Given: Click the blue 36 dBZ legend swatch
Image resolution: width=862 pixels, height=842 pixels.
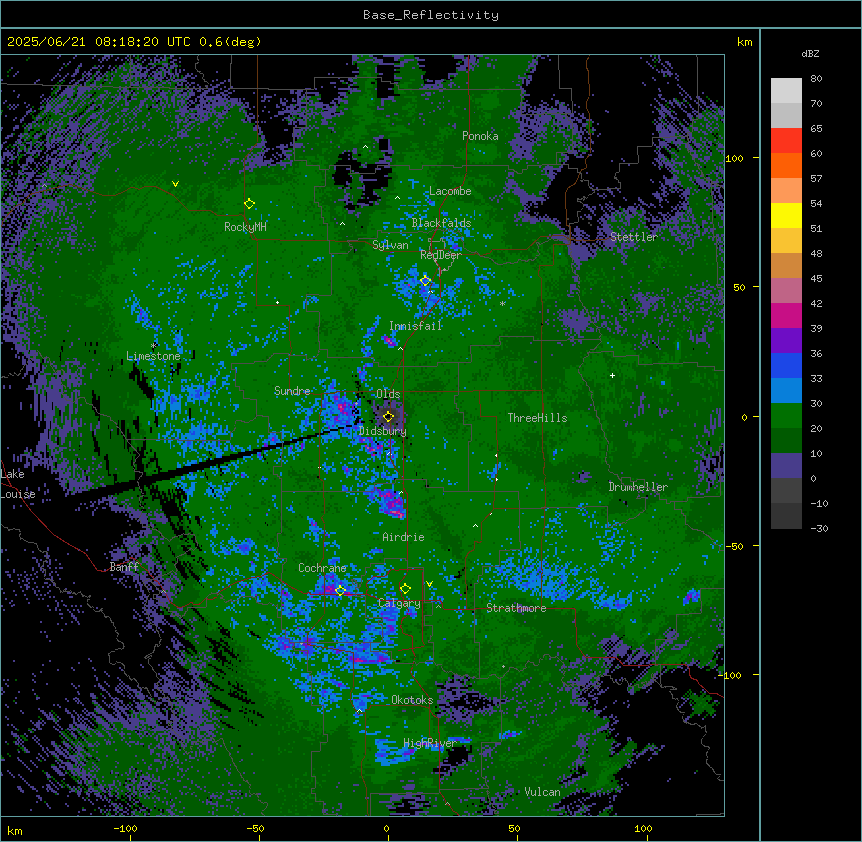Looking at the screenshot, I should coord(786,366).
